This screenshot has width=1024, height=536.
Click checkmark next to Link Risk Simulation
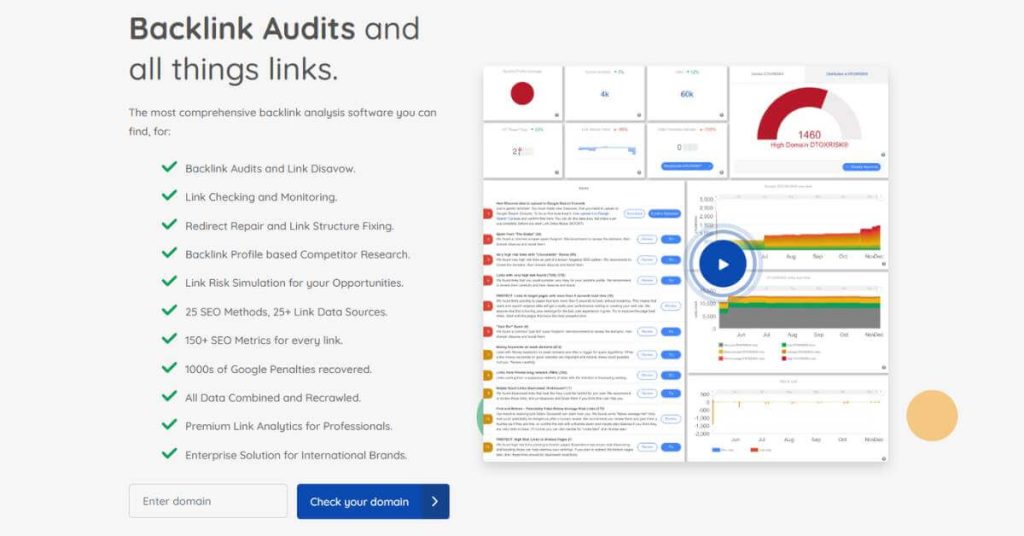click(x=169, y=283)
